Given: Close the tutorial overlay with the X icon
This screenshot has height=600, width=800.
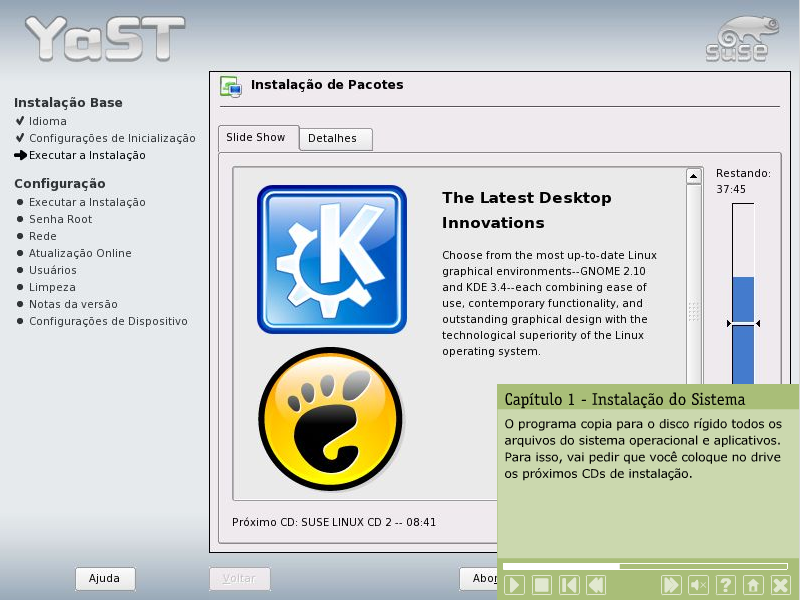Looking at the screenshot, I should click(x=780, y=585).
